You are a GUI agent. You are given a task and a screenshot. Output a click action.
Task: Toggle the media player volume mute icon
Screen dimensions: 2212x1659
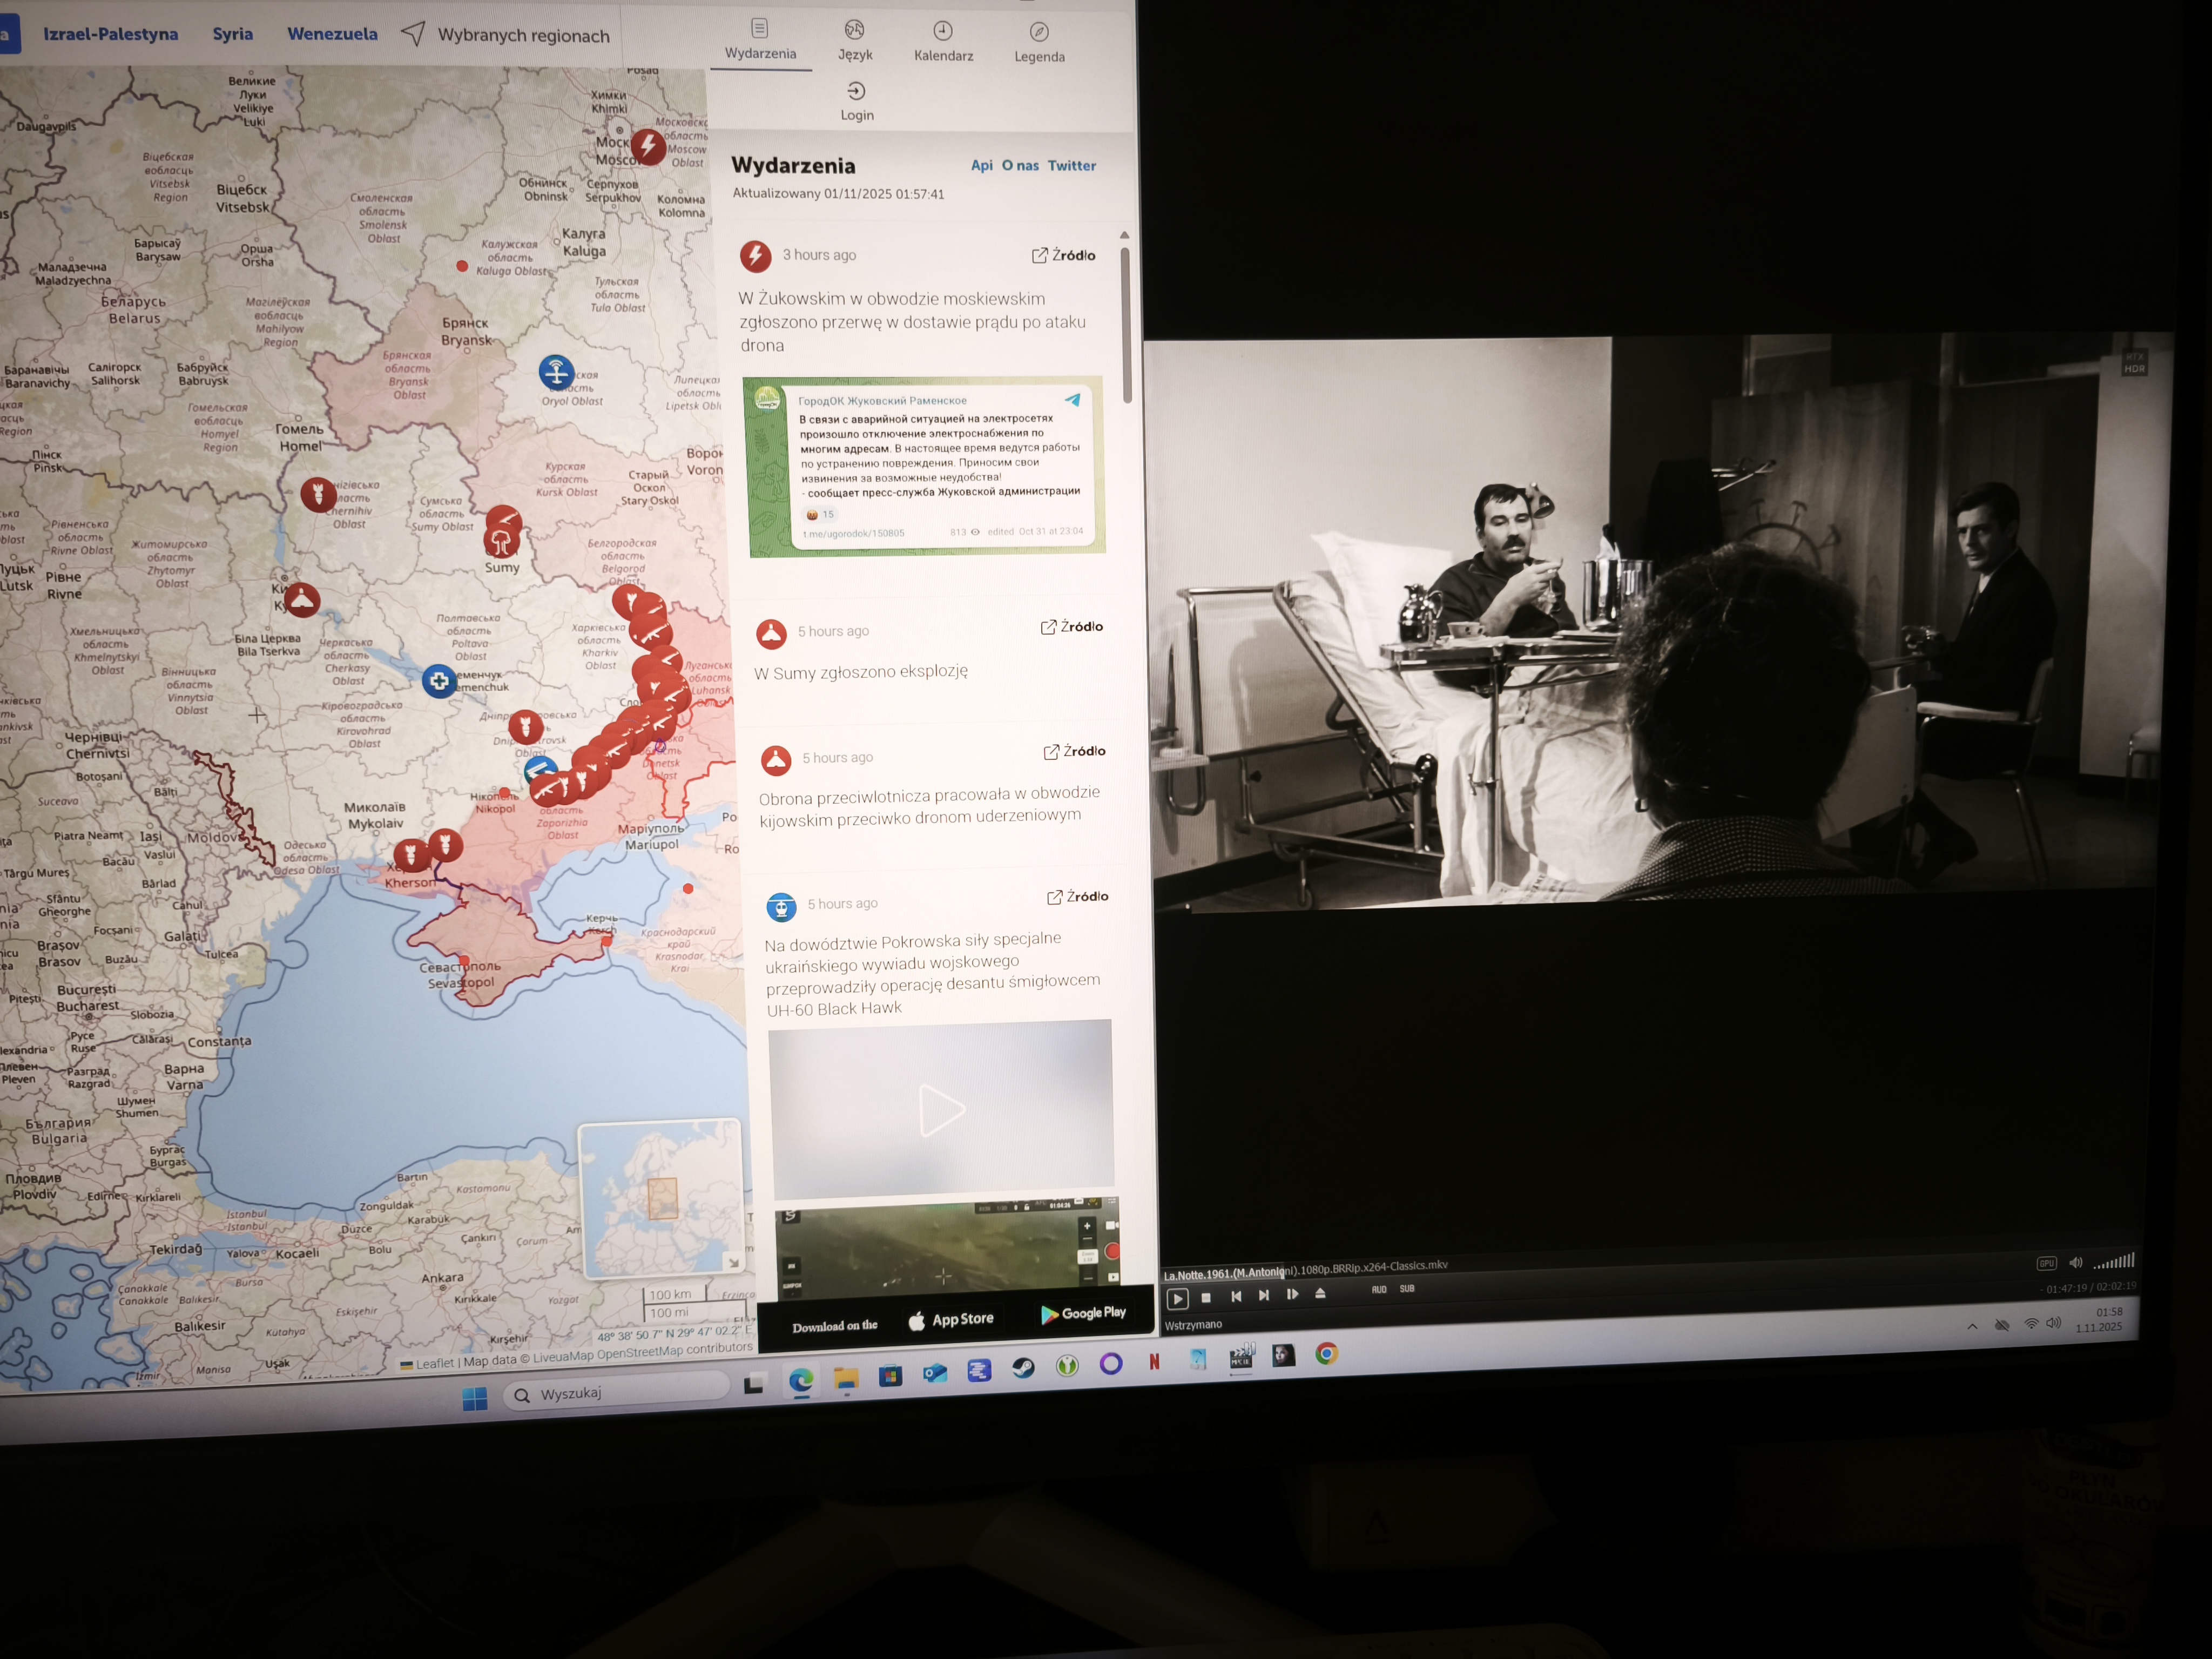tap(2075, 1263)
